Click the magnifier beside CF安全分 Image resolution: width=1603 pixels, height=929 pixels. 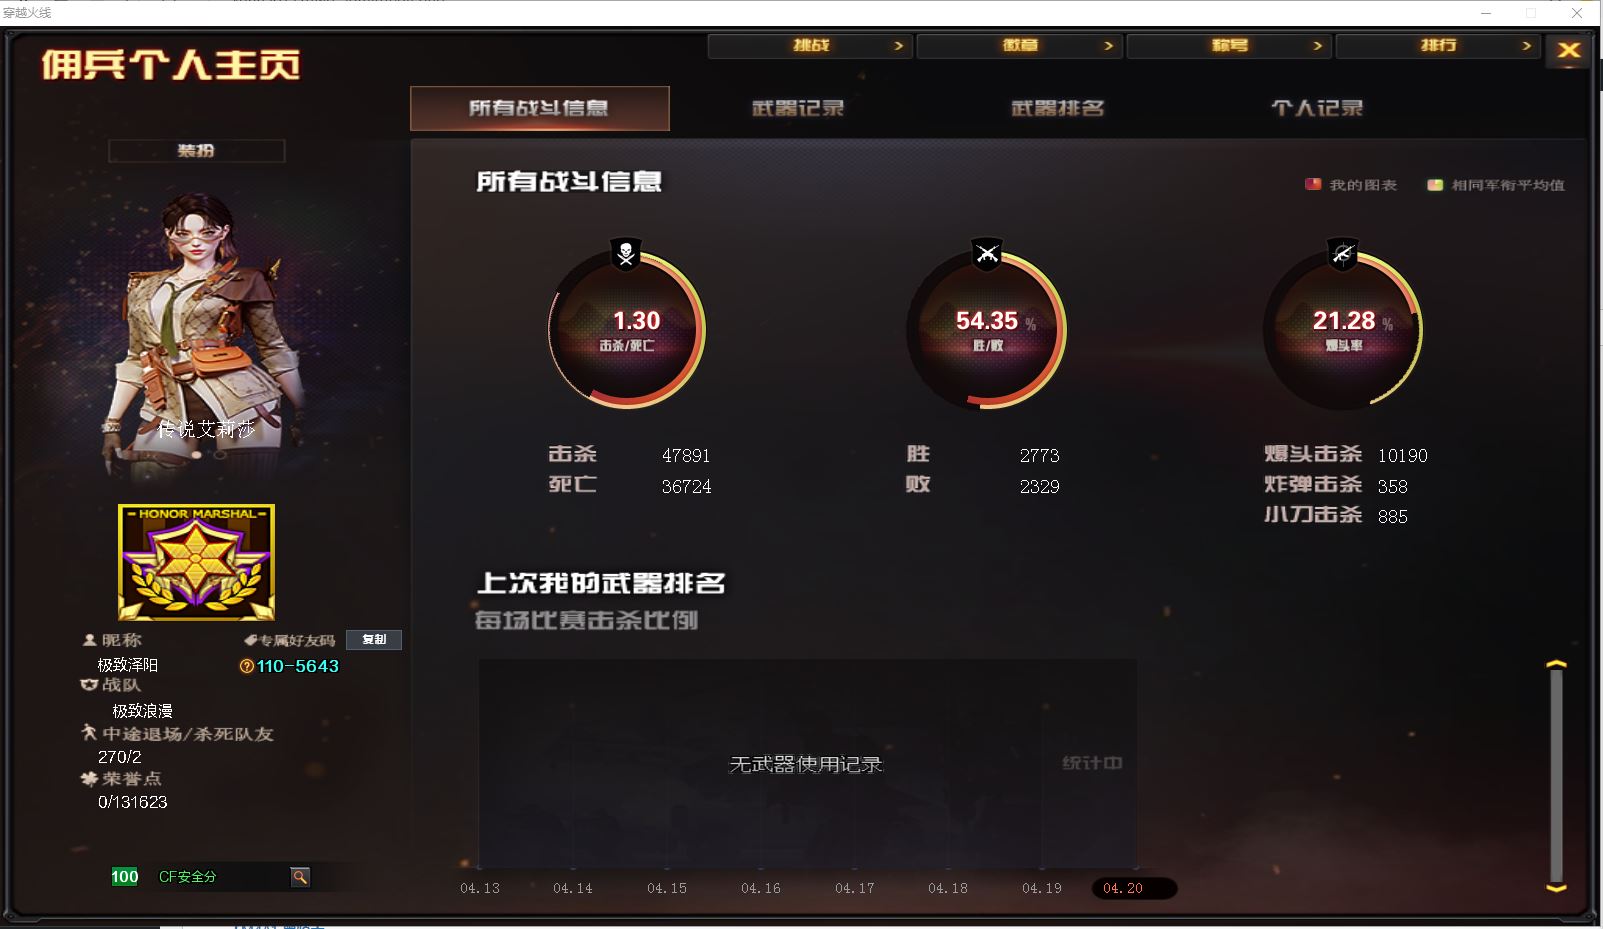299,877
